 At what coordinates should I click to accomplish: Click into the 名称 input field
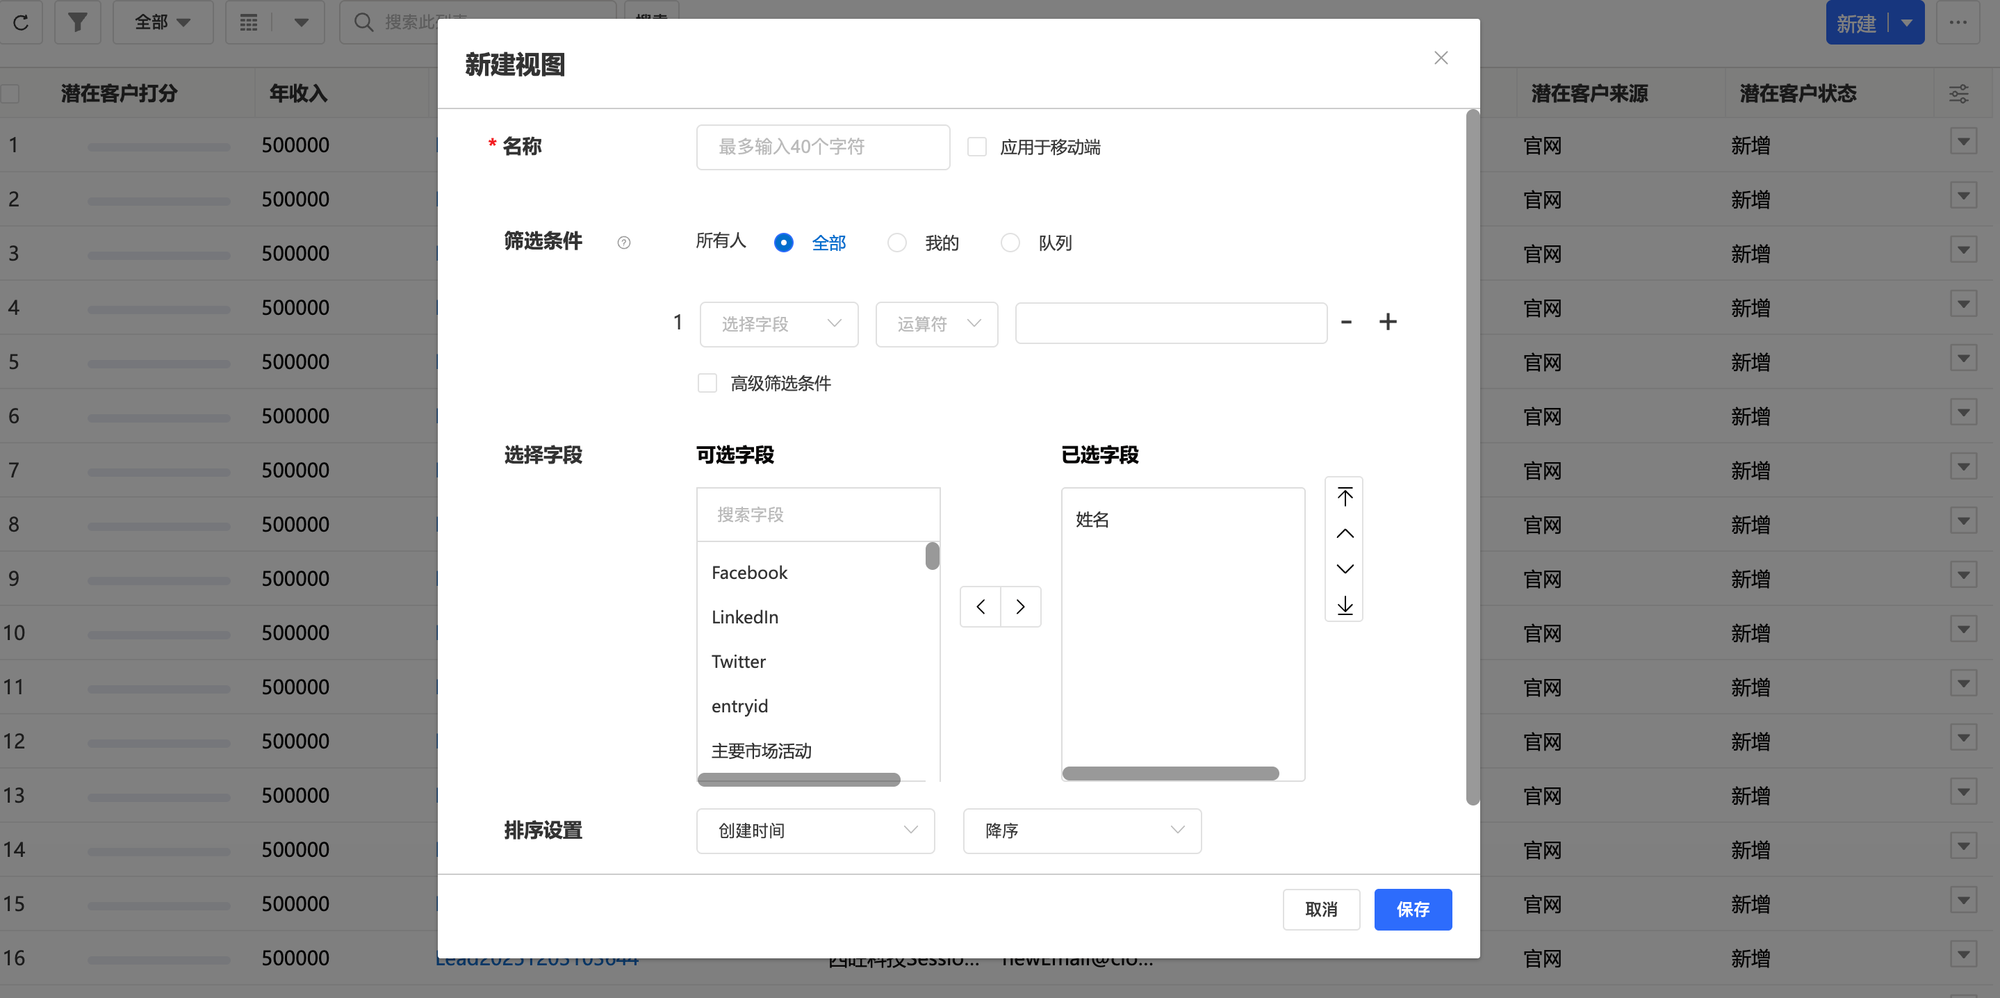tap(823, 147)
